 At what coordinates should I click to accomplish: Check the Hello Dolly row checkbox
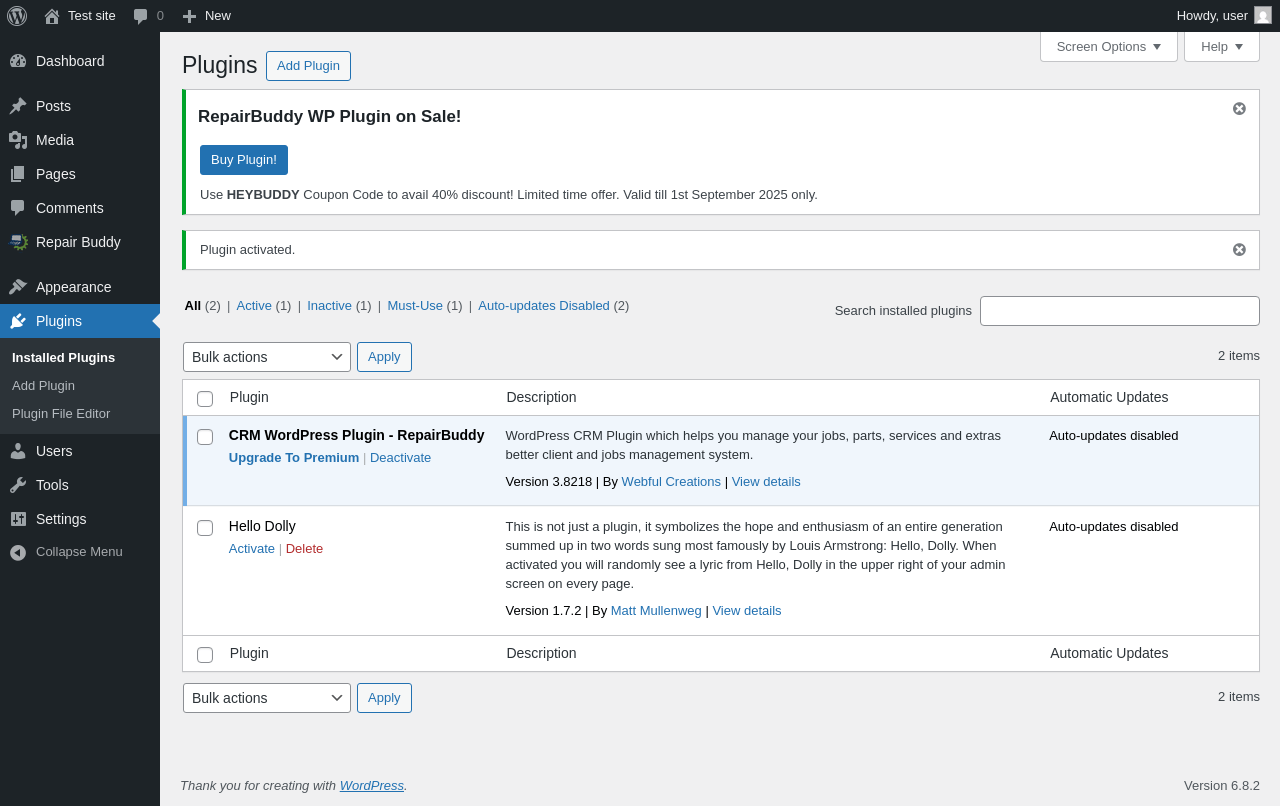tap(205, 528)
